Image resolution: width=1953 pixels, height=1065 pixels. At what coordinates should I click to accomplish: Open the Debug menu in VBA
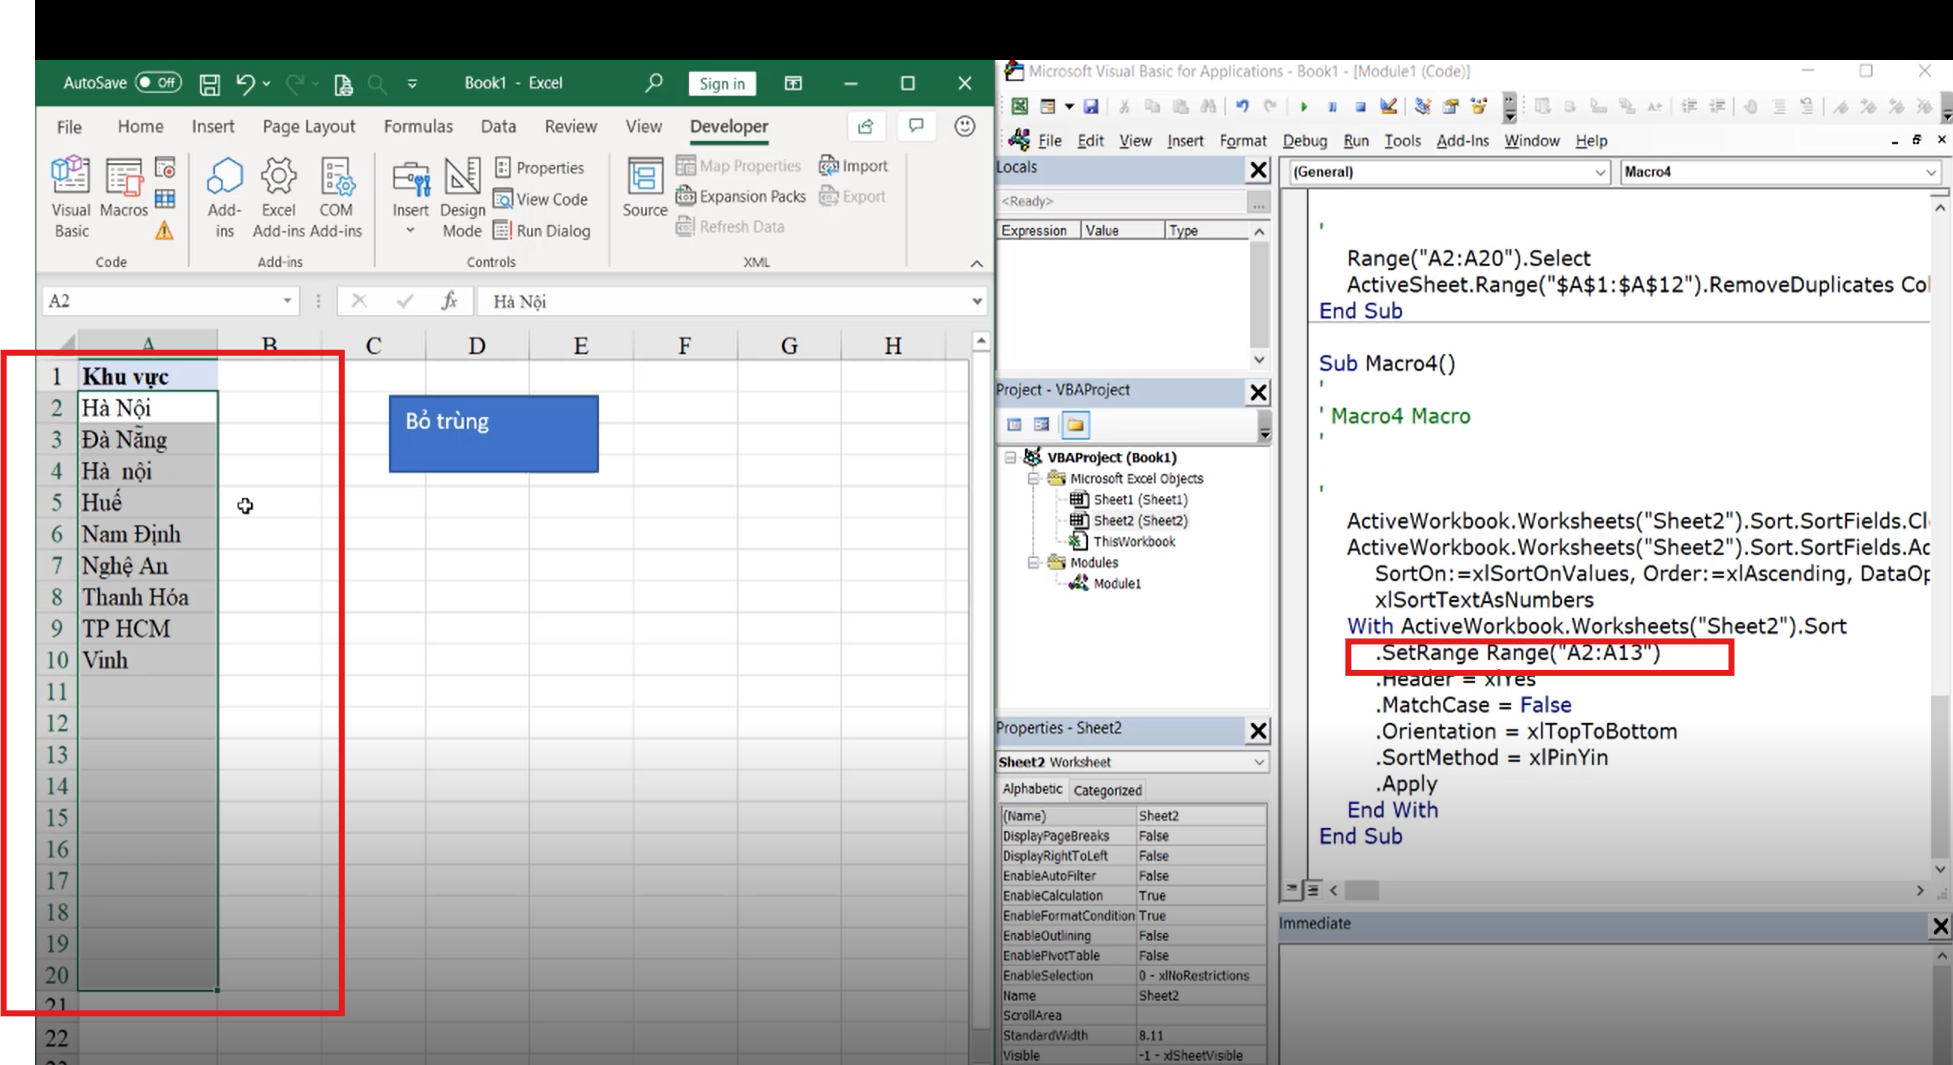[x=1304, y=141]
